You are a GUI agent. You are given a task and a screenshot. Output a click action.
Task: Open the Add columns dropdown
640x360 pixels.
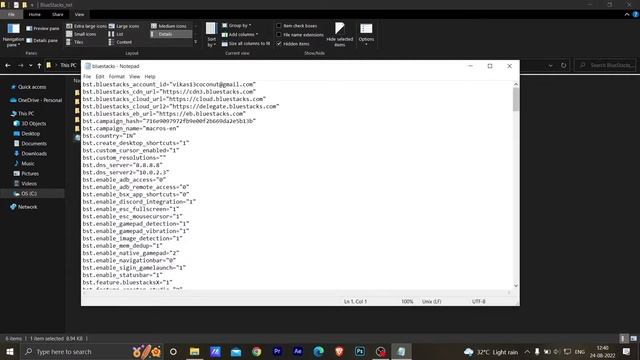coord(240,35)
